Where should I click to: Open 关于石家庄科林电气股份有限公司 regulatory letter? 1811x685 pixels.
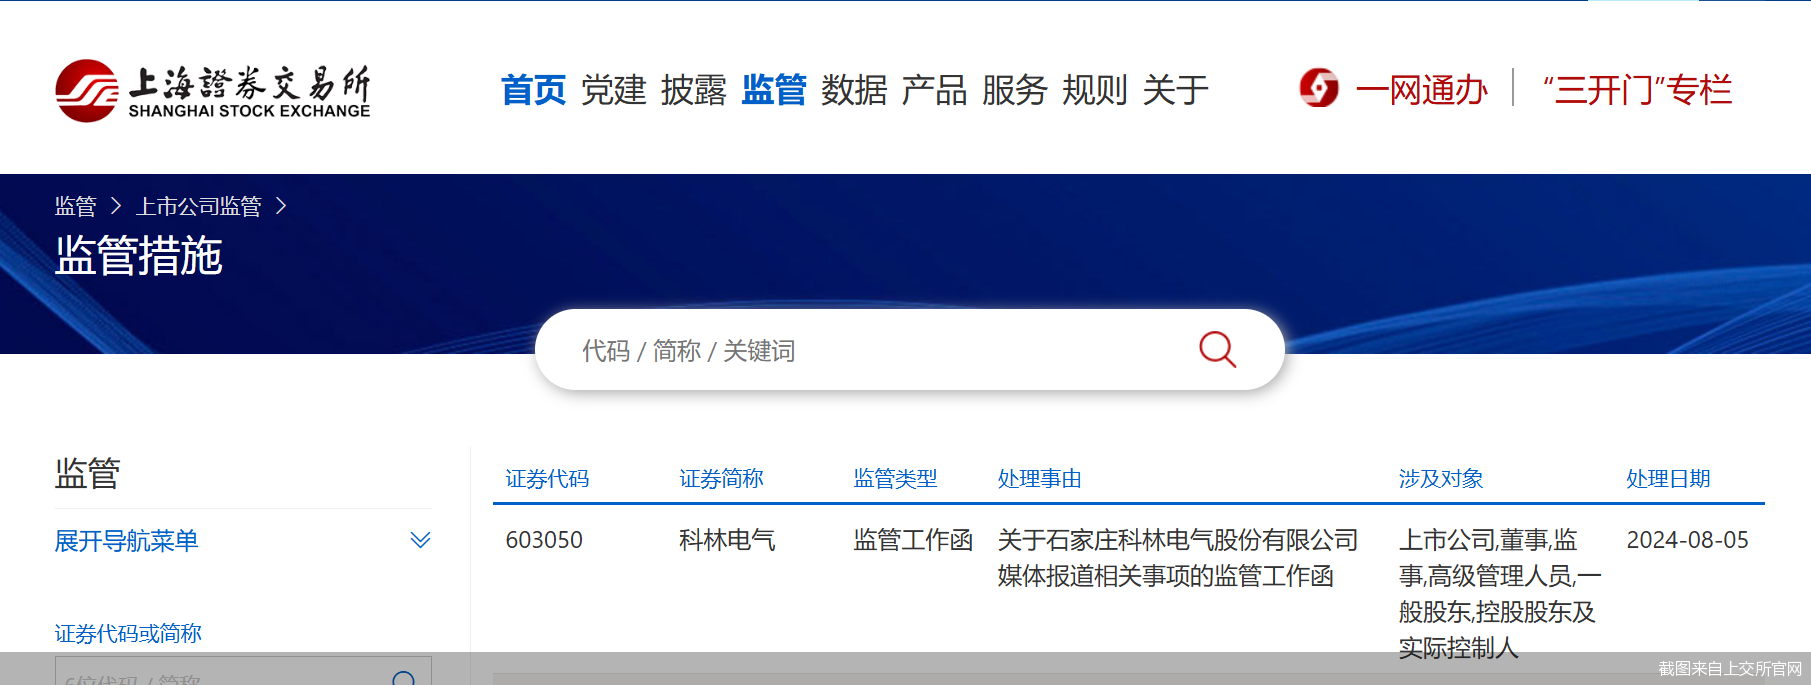(1178, 558)
